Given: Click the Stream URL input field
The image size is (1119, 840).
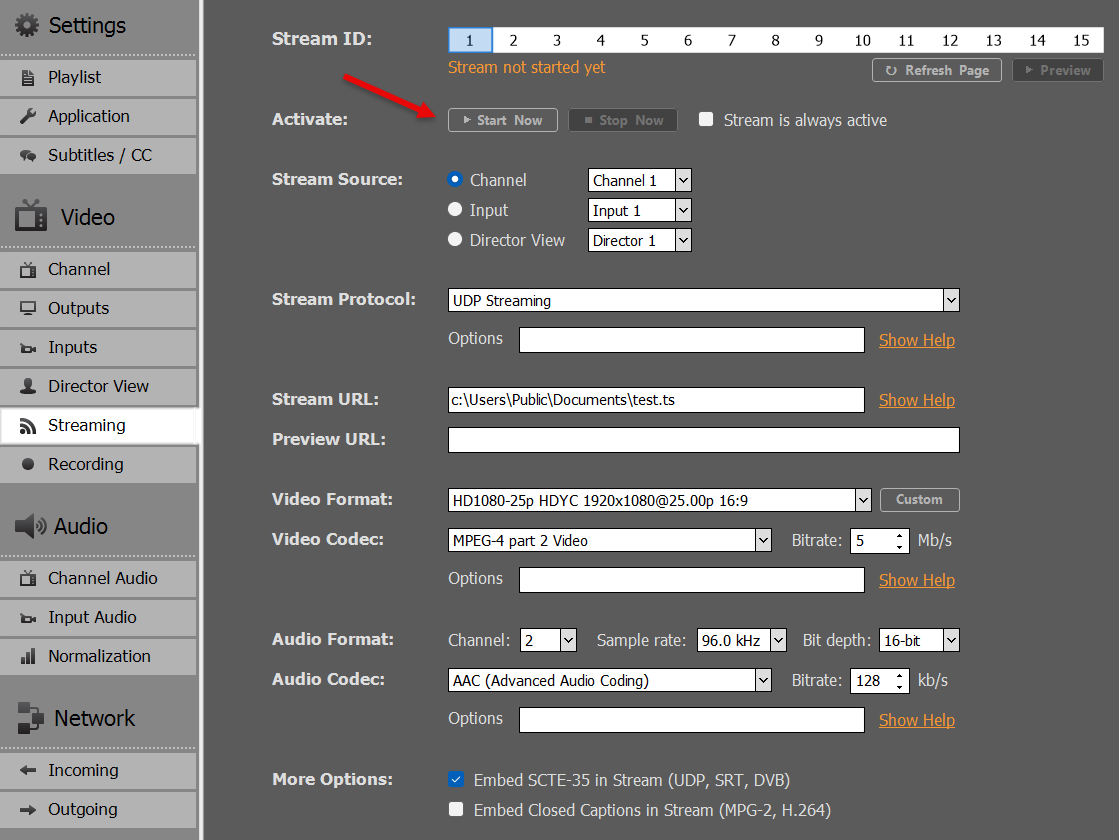Looking at the screenshot, I should pyautogui.click(x=655, y=400).
